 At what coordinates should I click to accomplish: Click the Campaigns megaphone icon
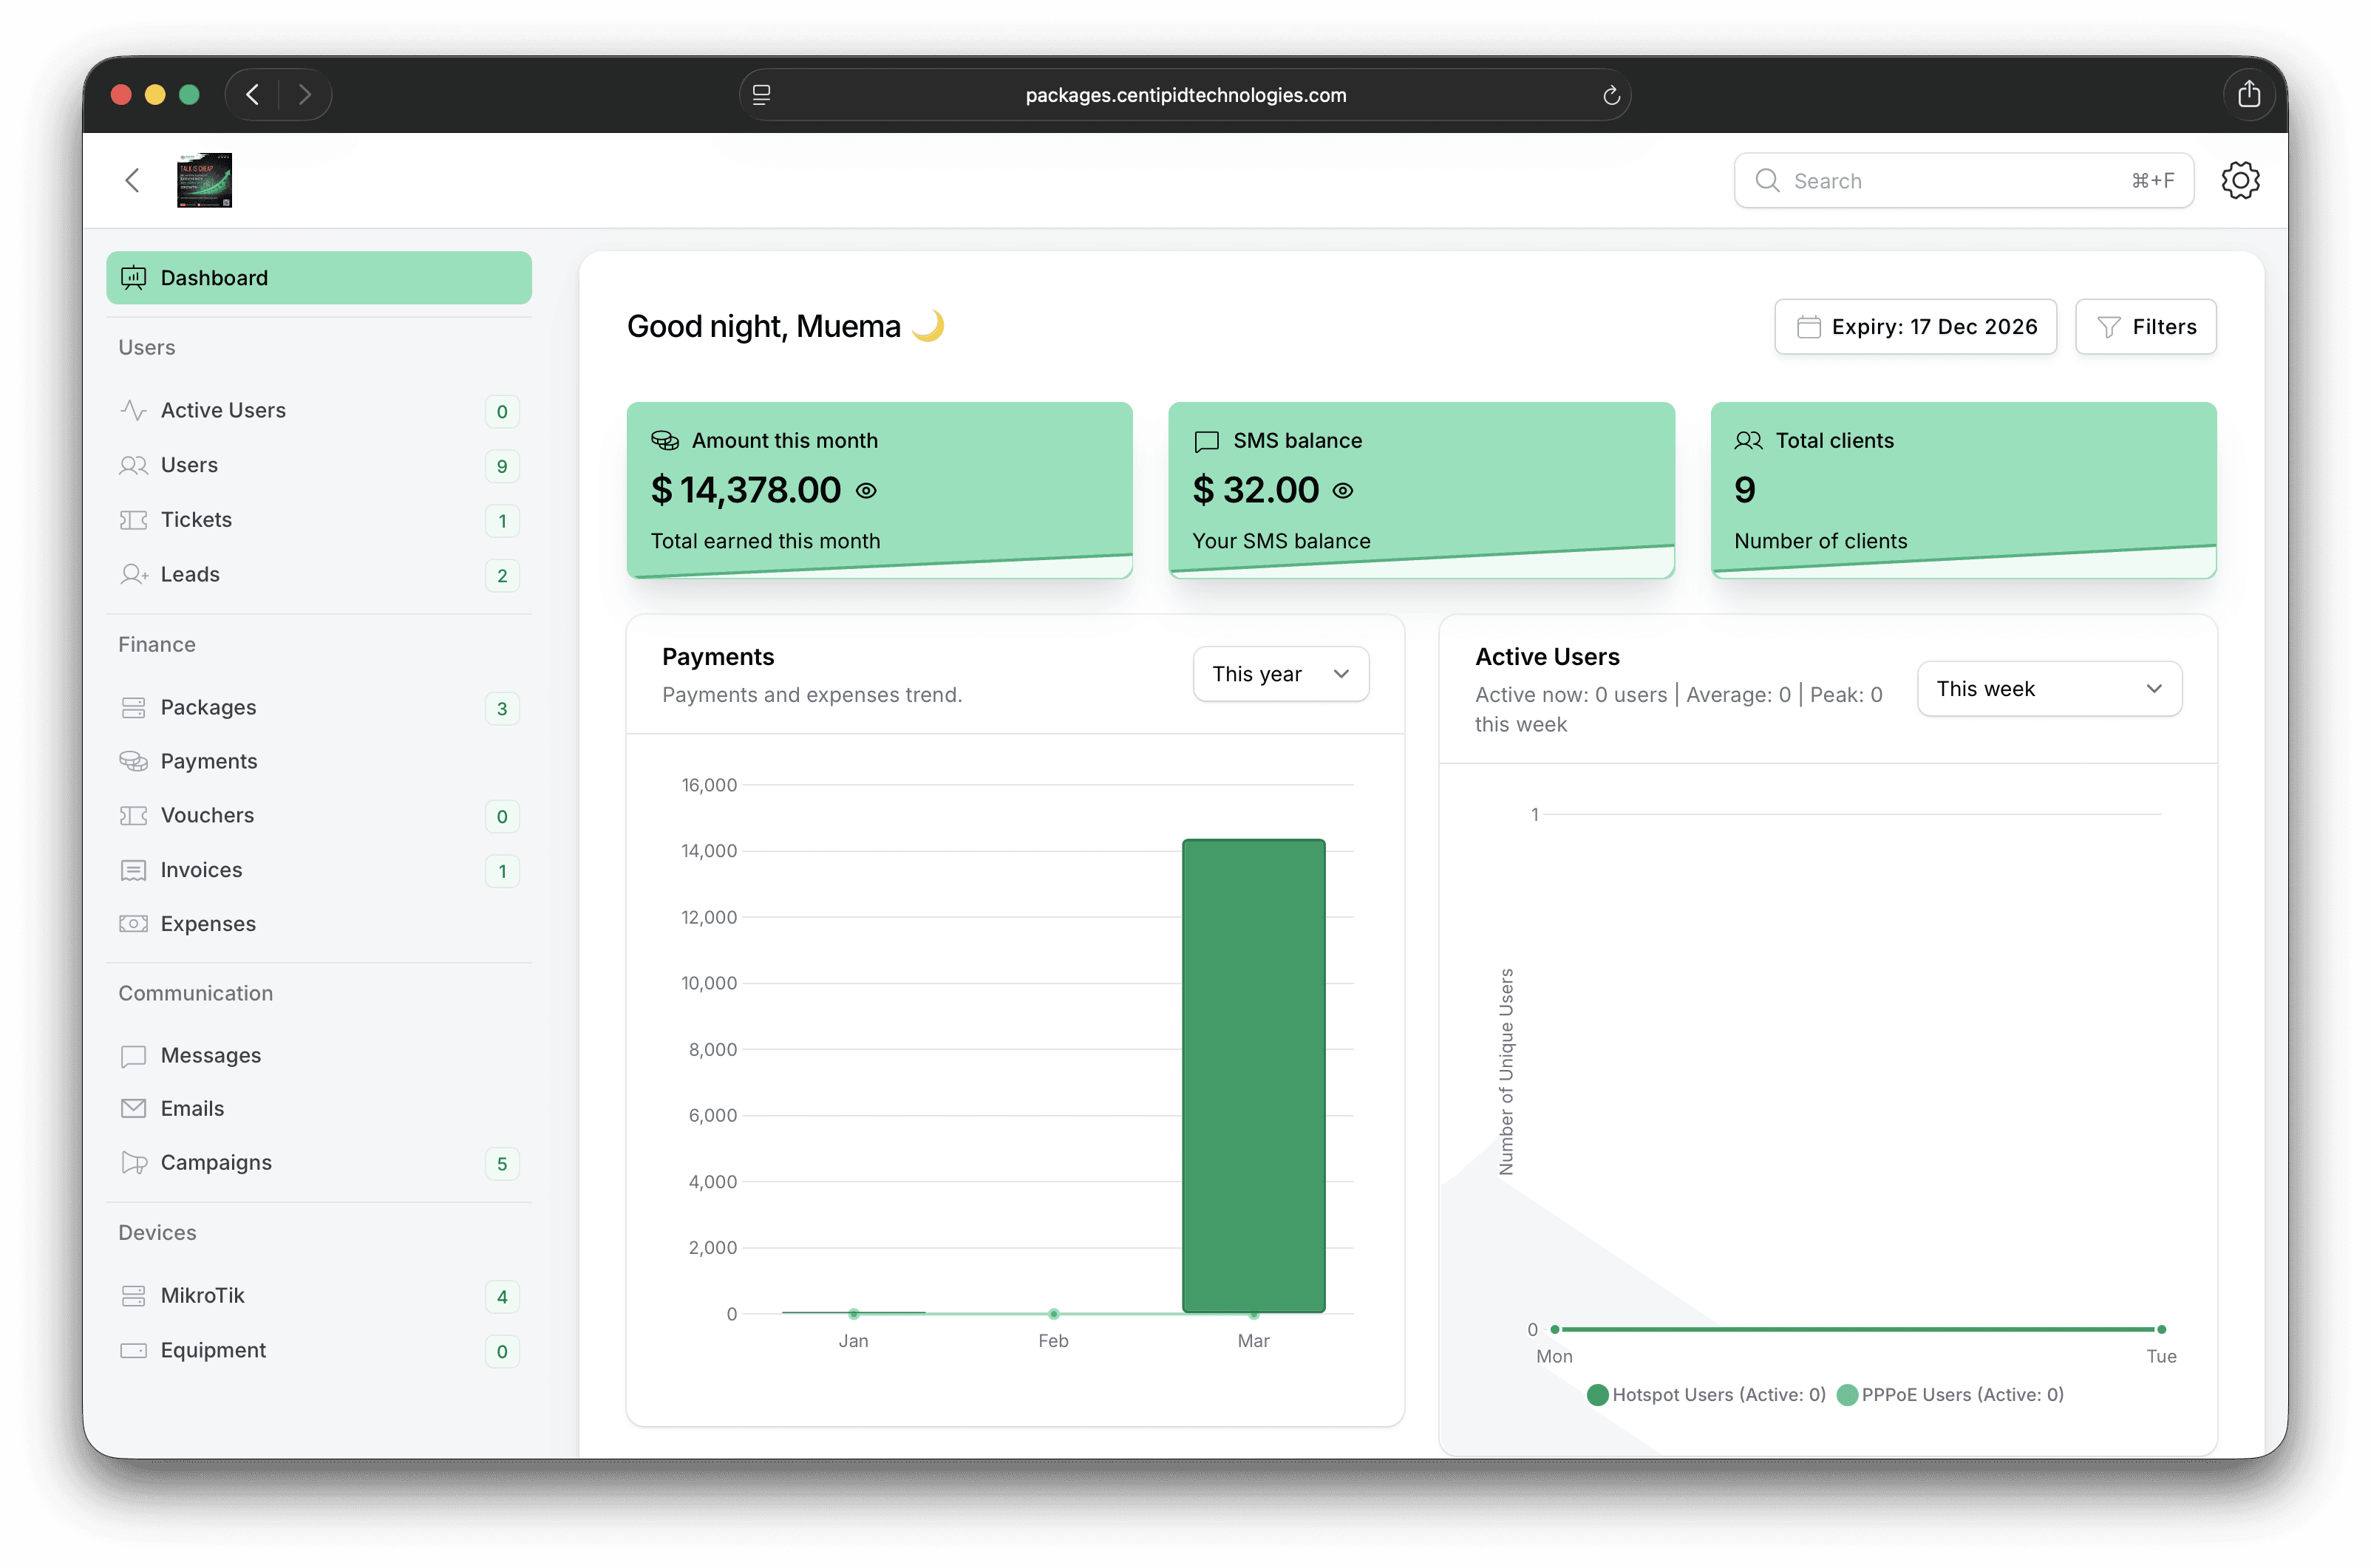coord(134,1162)
